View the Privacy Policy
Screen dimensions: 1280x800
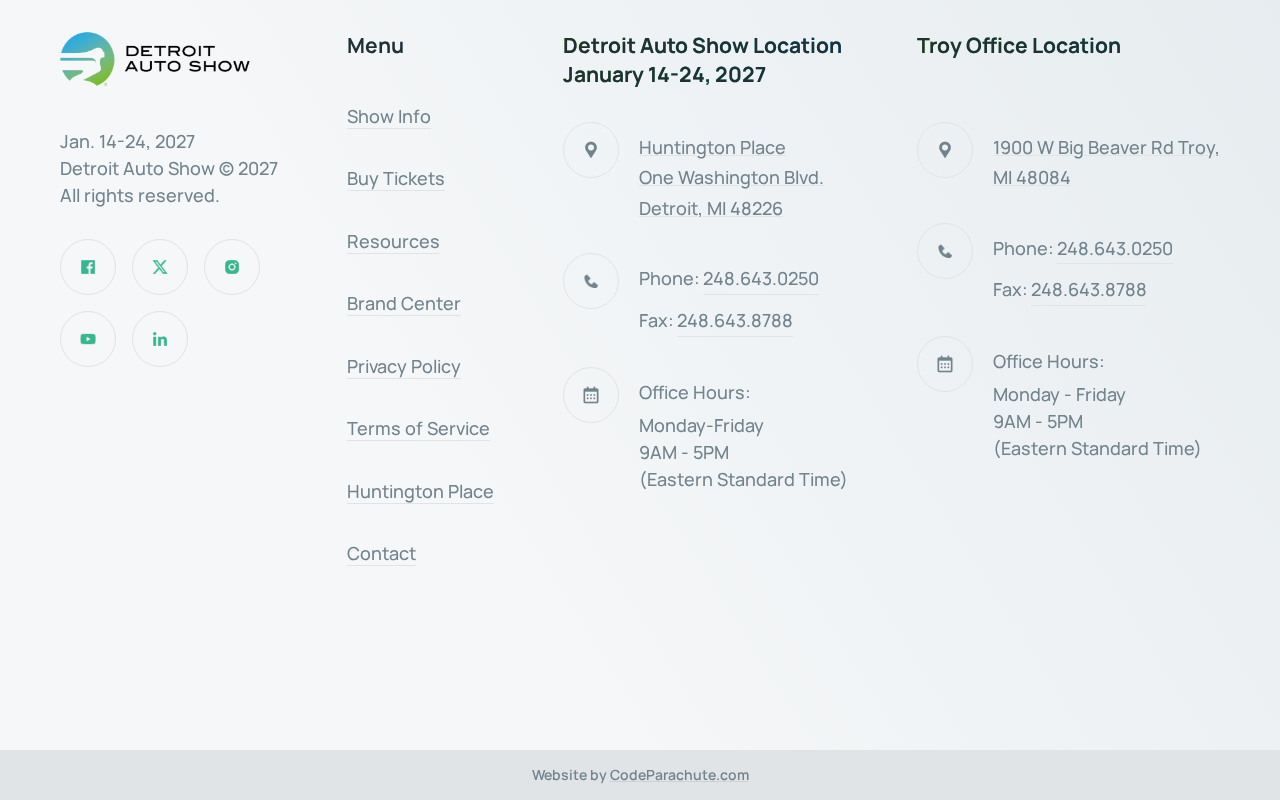coord(404,367)
